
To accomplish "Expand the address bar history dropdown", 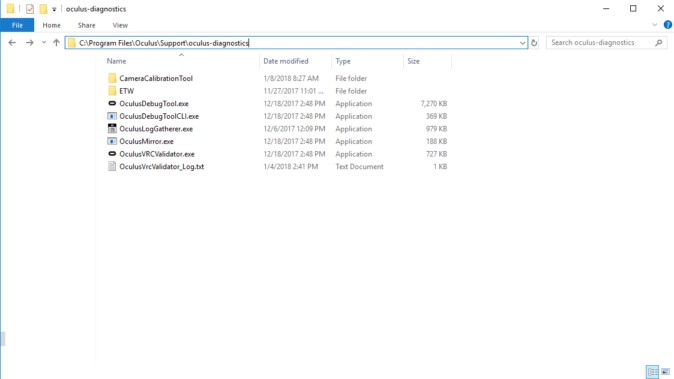I will pyautogui.click(x=522, y=43).
